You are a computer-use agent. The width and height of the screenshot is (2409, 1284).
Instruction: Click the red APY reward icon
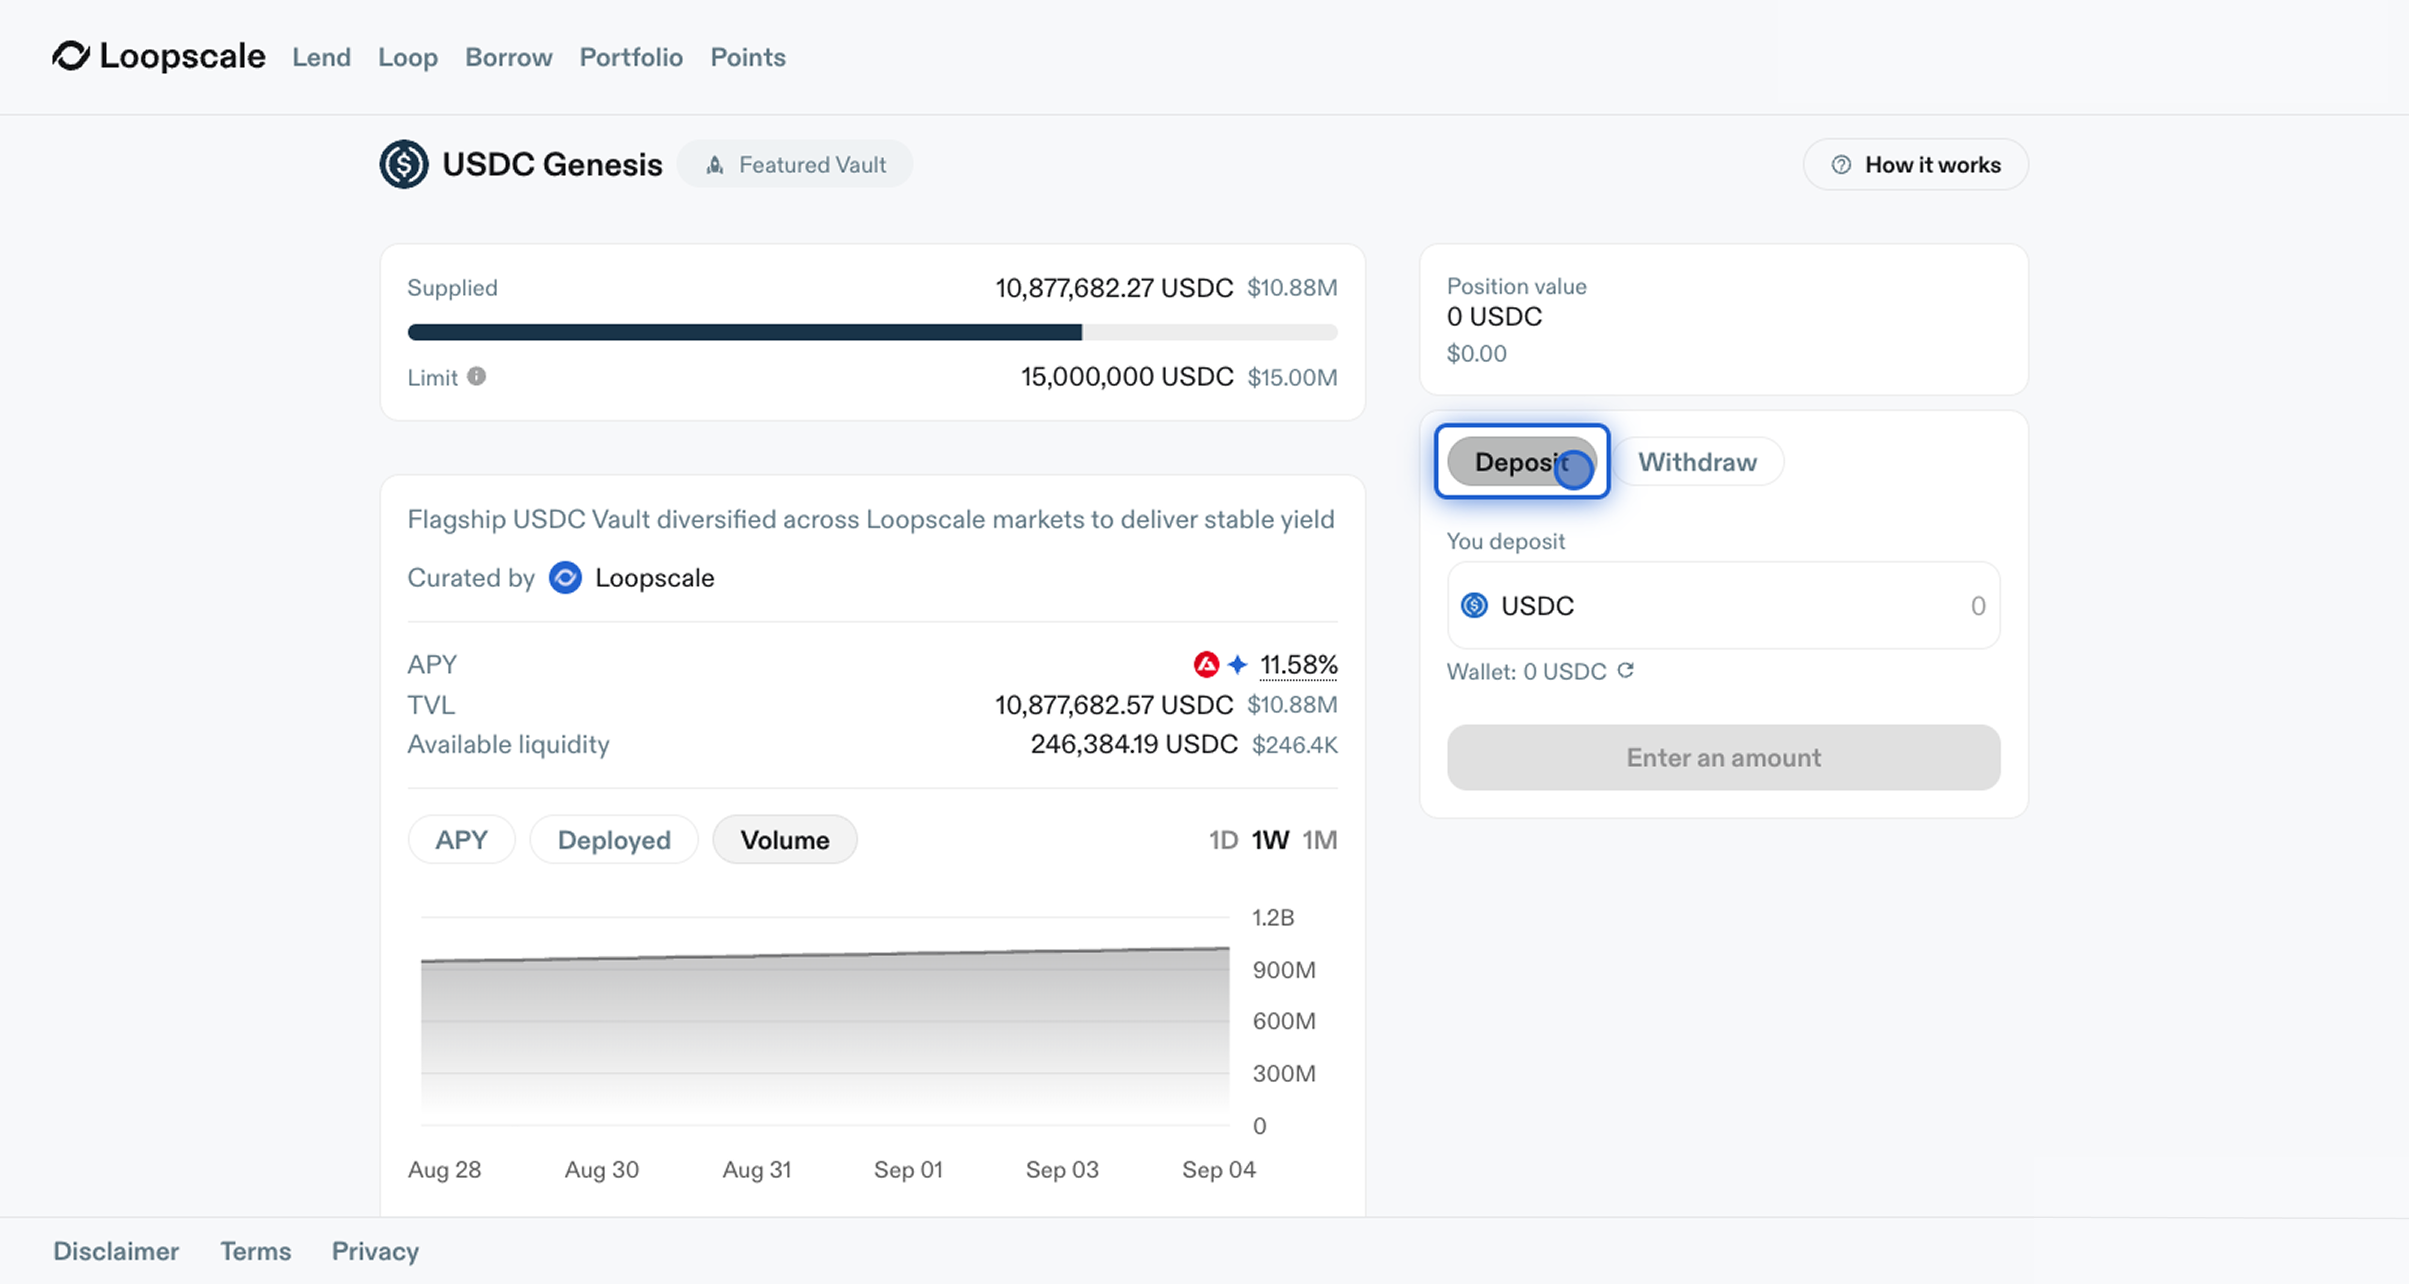pyautogui.click(x=1206, y=664)
